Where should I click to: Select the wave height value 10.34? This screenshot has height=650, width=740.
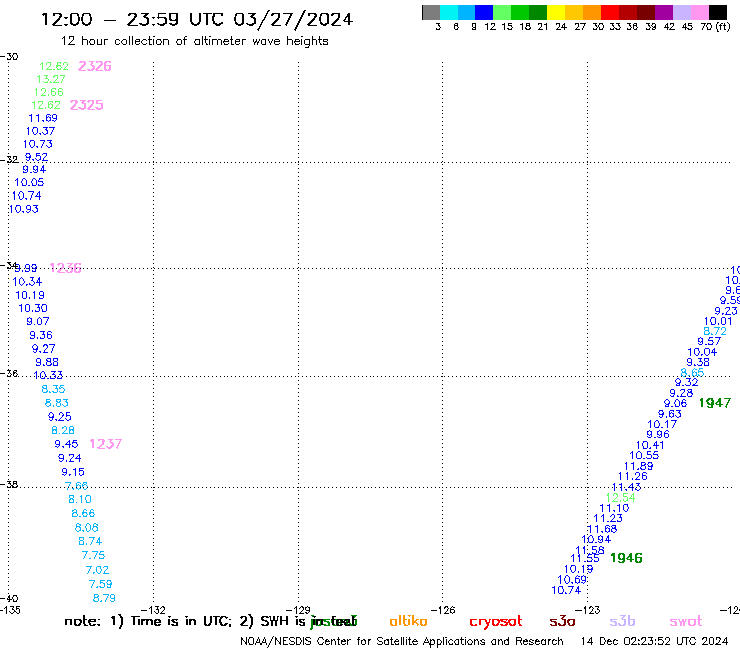[x=27, y=282]
